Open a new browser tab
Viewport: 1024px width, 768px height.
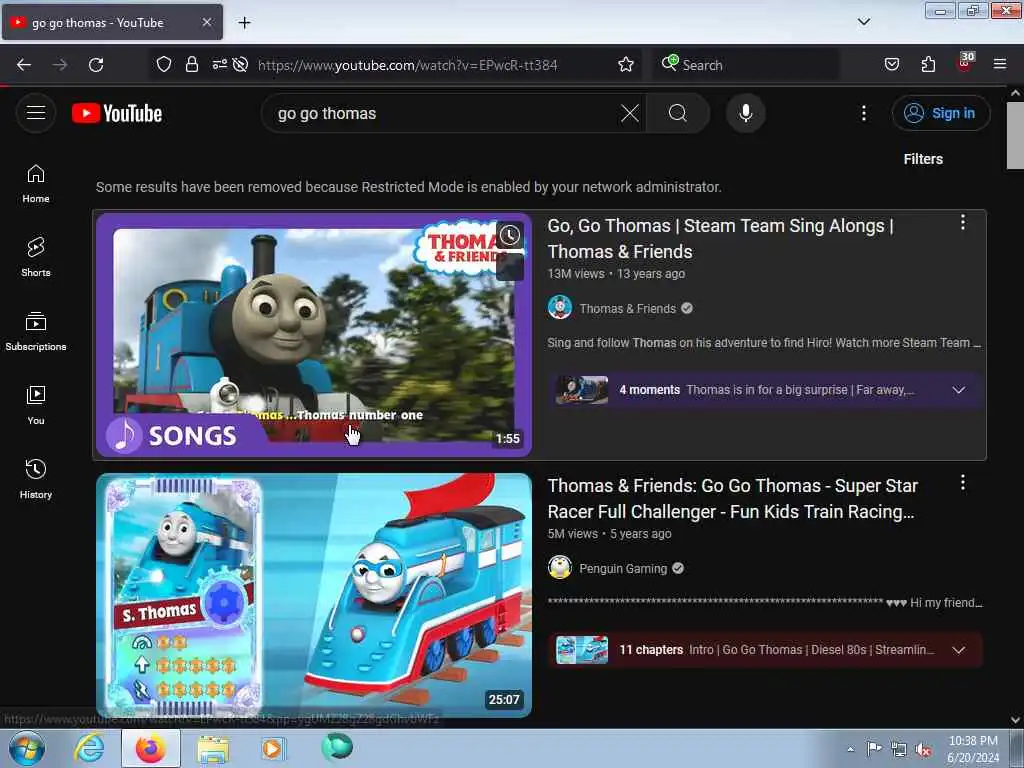[x=244, y=23]
